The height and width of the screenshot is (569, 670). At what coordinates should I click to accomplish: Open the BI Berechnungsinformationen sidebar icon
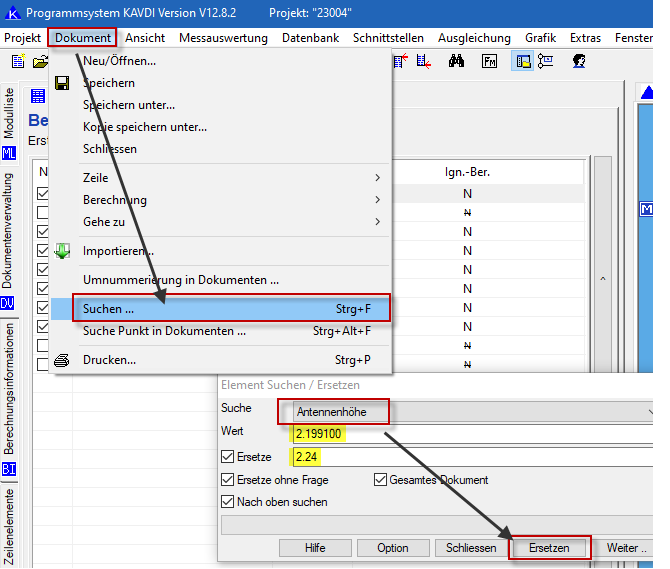click(9, 469)
